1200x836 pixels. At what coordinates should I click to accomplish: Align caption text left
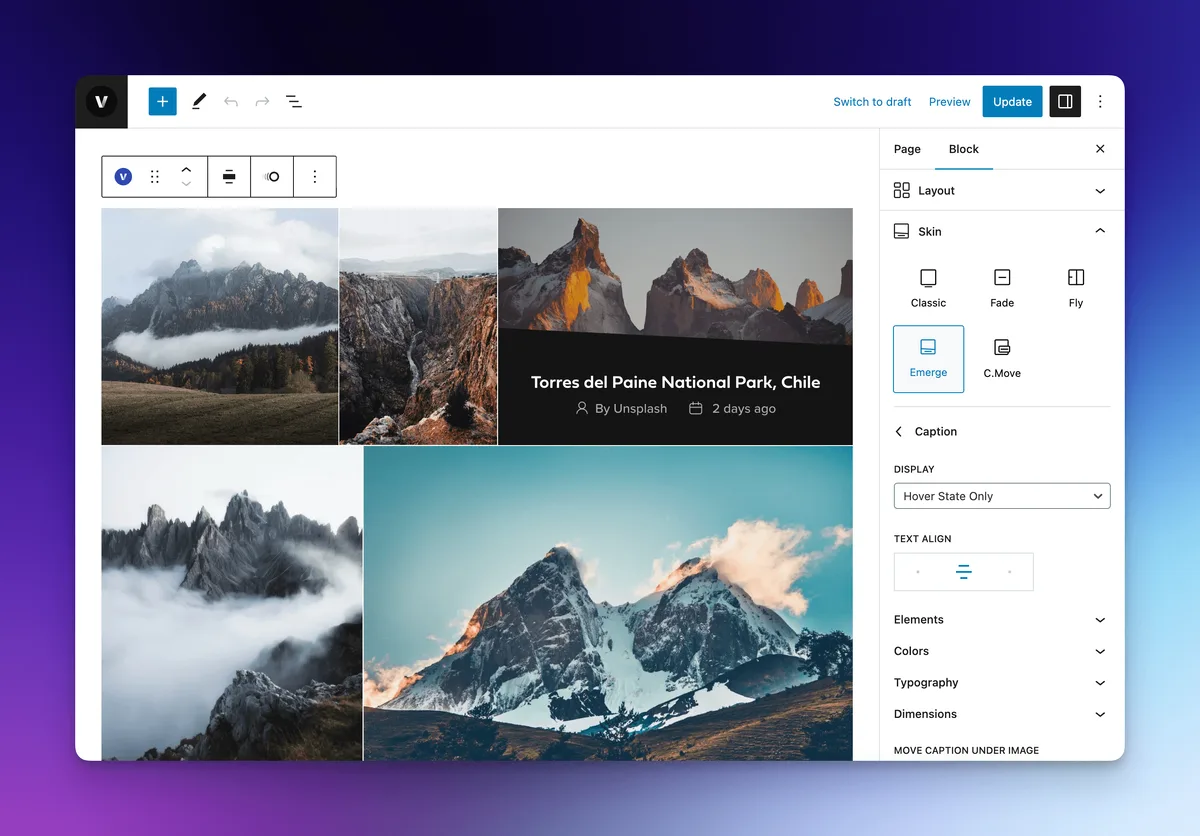tap(918, 572)
